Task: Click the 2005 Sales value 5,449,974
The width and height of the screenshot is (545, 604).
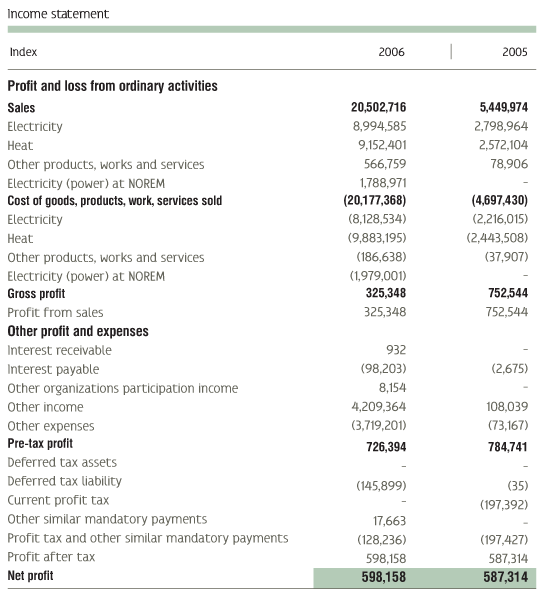Action: pos(503,107)
